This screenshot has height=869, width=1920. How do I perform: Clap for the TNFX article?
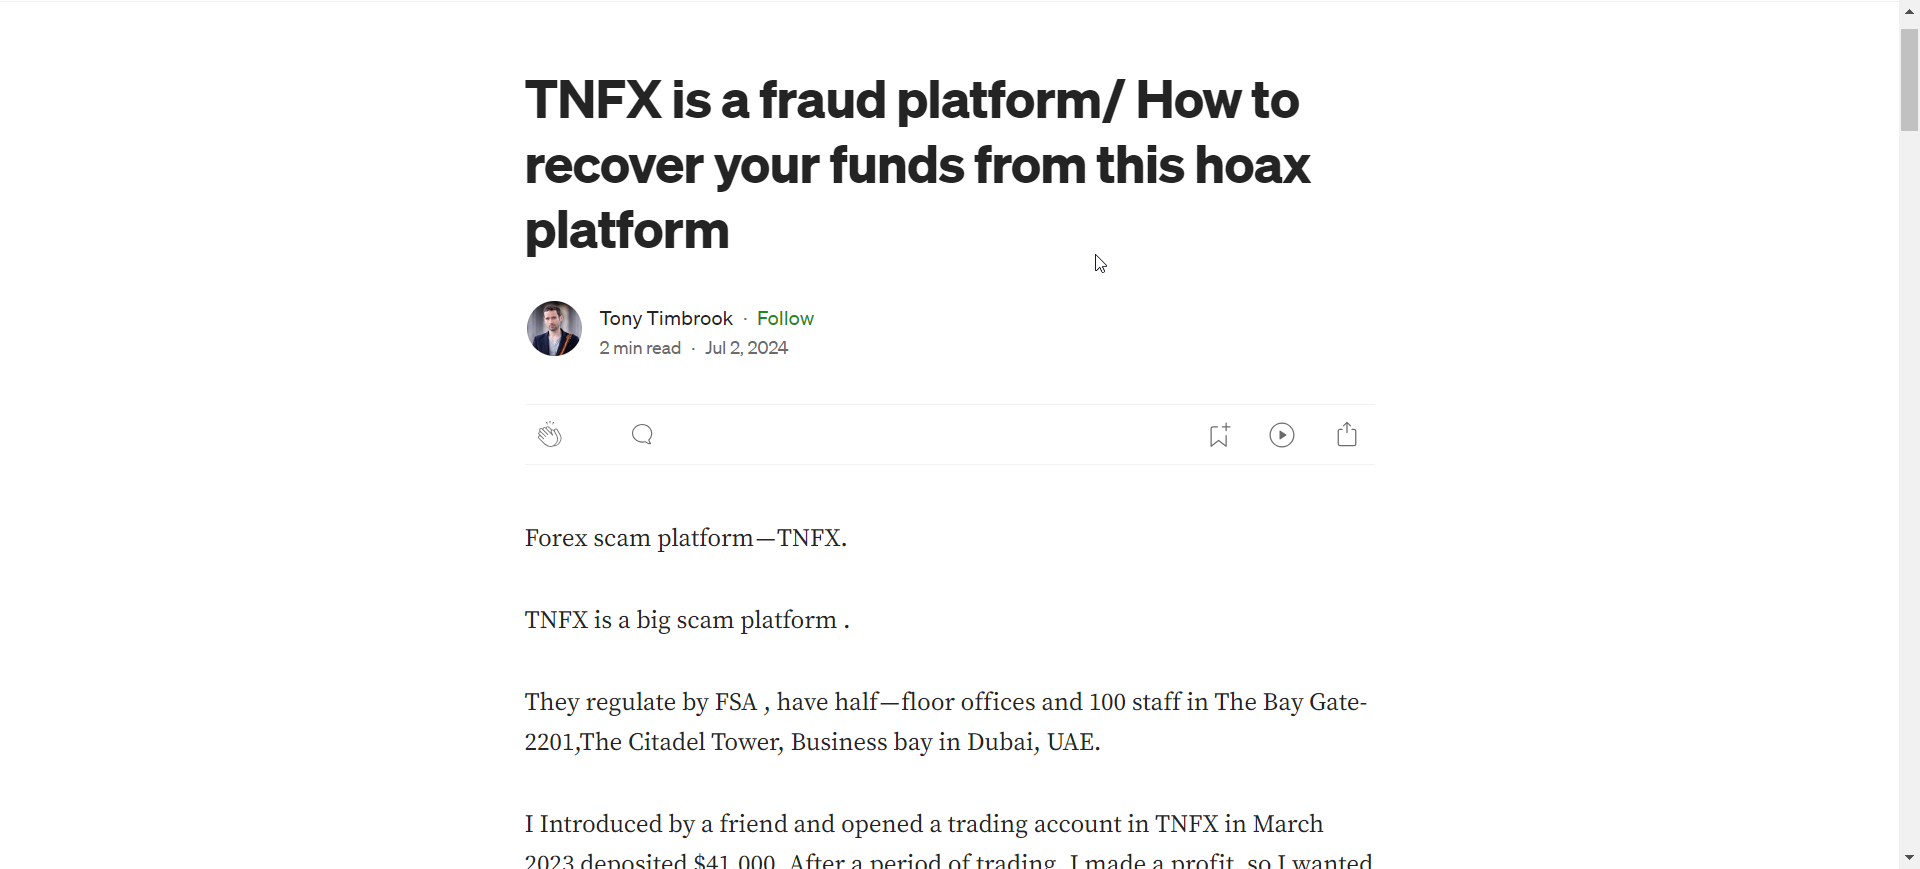click(x=550, y=435)
